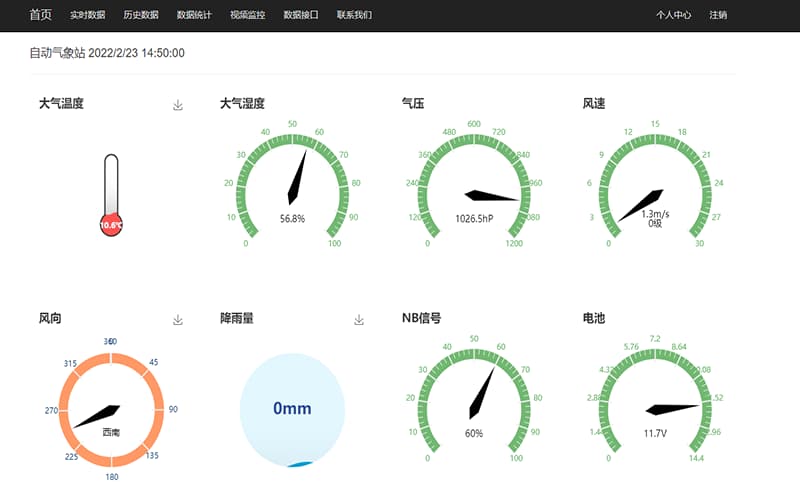Select 数据统计 in the top navigation
This screenshot has height=500, width=800.
pyautogui.click(x=194, y=15)
